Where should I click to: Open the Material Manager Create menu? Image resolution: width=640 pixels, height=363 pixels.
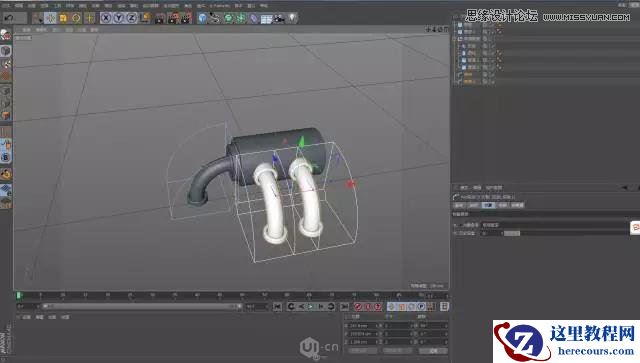27,317
